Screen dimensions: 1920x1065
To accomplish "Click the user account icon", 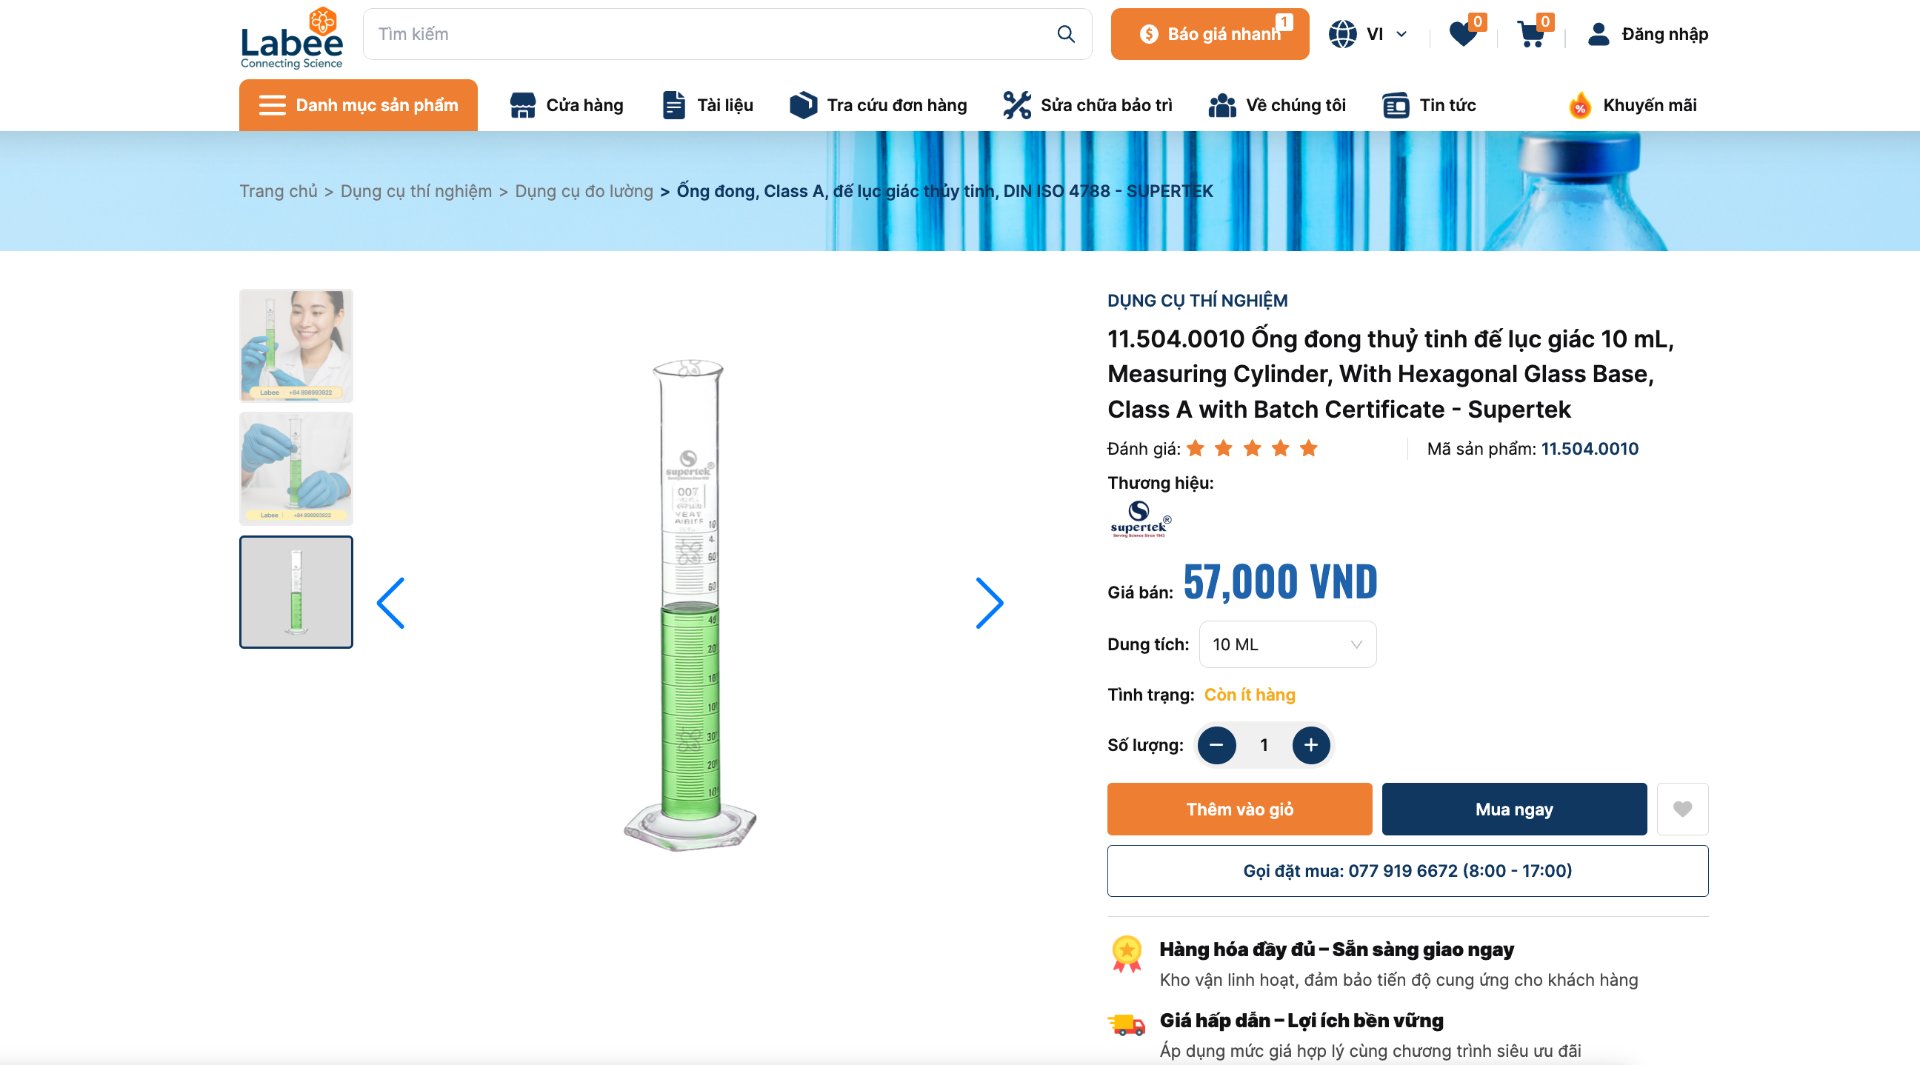I will [1599, 34].
